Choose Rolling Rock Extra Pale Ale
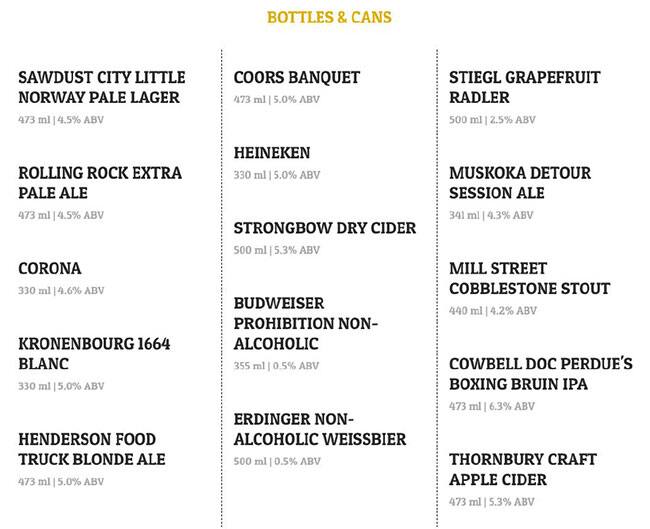 tap(100, 183)
